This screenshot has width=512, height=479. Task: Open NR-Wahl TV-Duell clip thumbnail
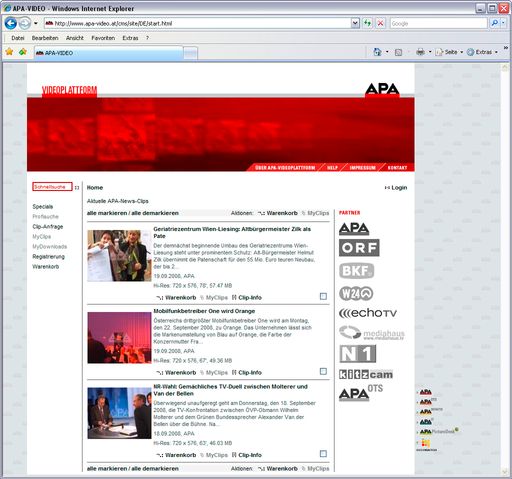119,413
